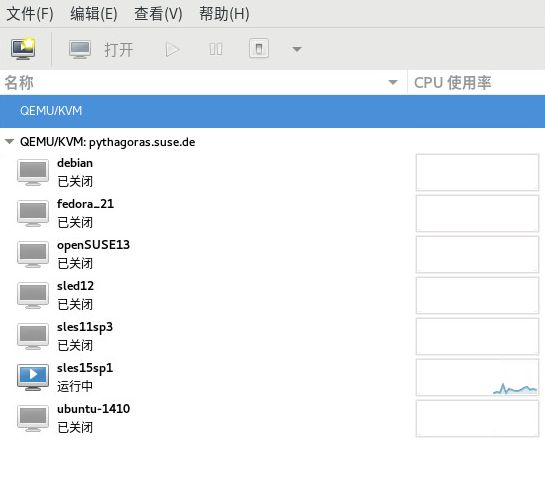Click the 打开 button label
The width and height of the screenshot is (545, 478).
tap(119, 50)
